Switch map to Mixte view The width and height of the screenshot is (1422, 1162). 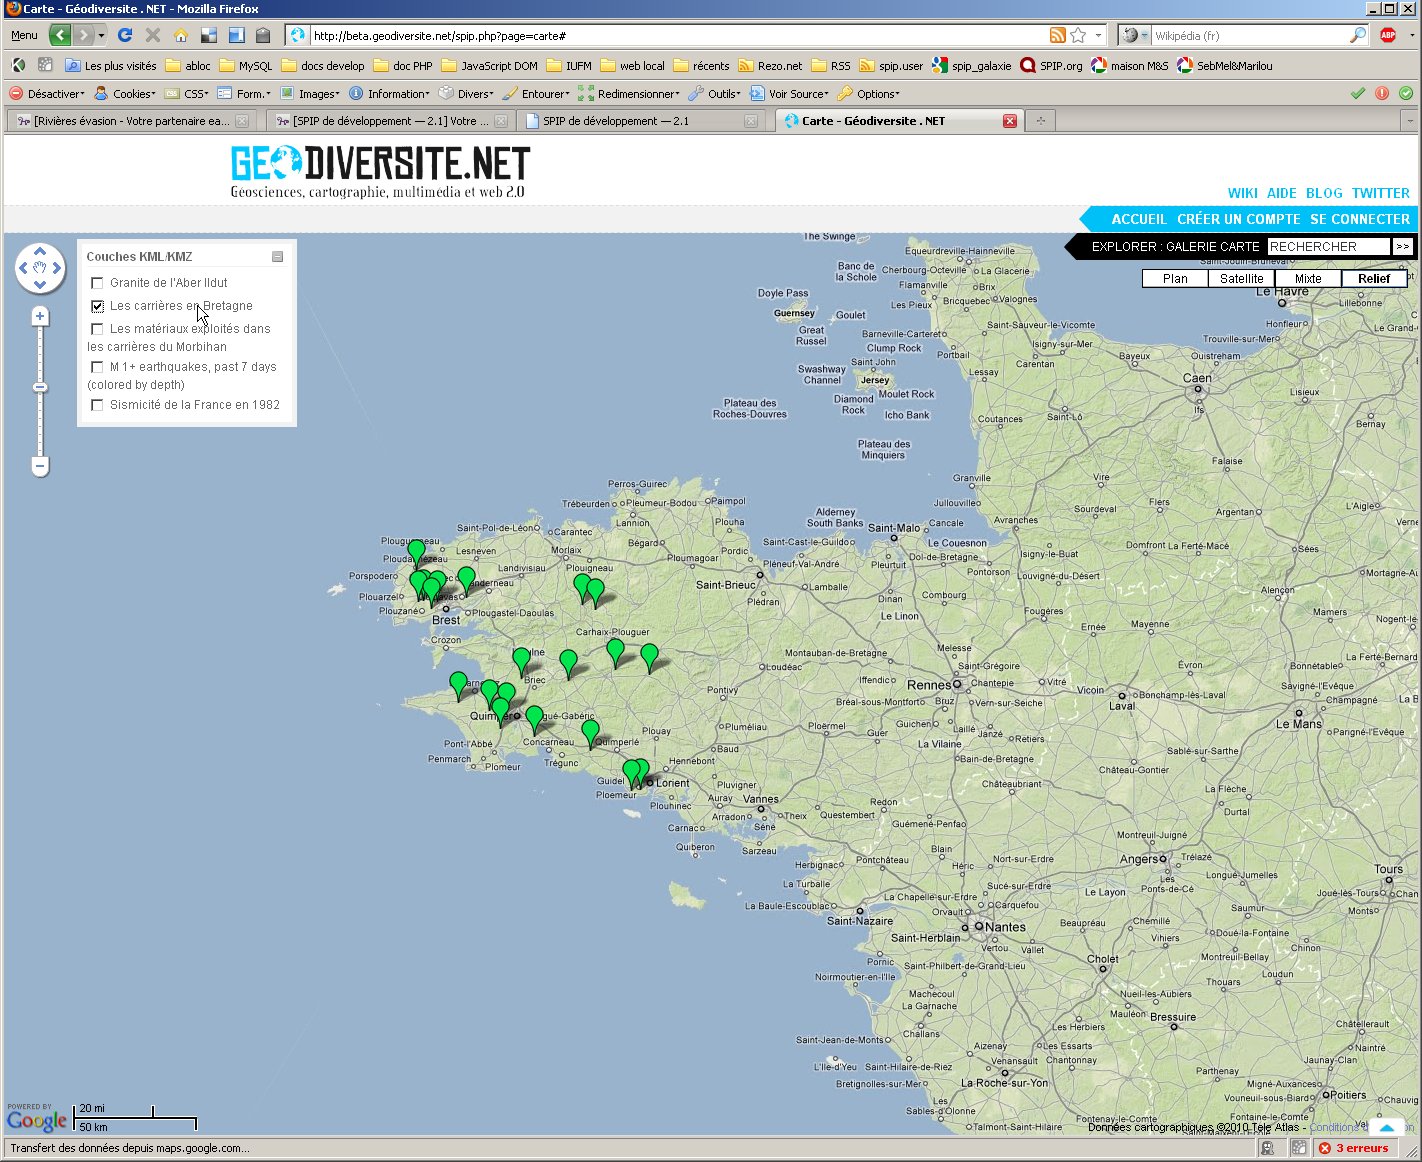click(x=1308, y=279)
